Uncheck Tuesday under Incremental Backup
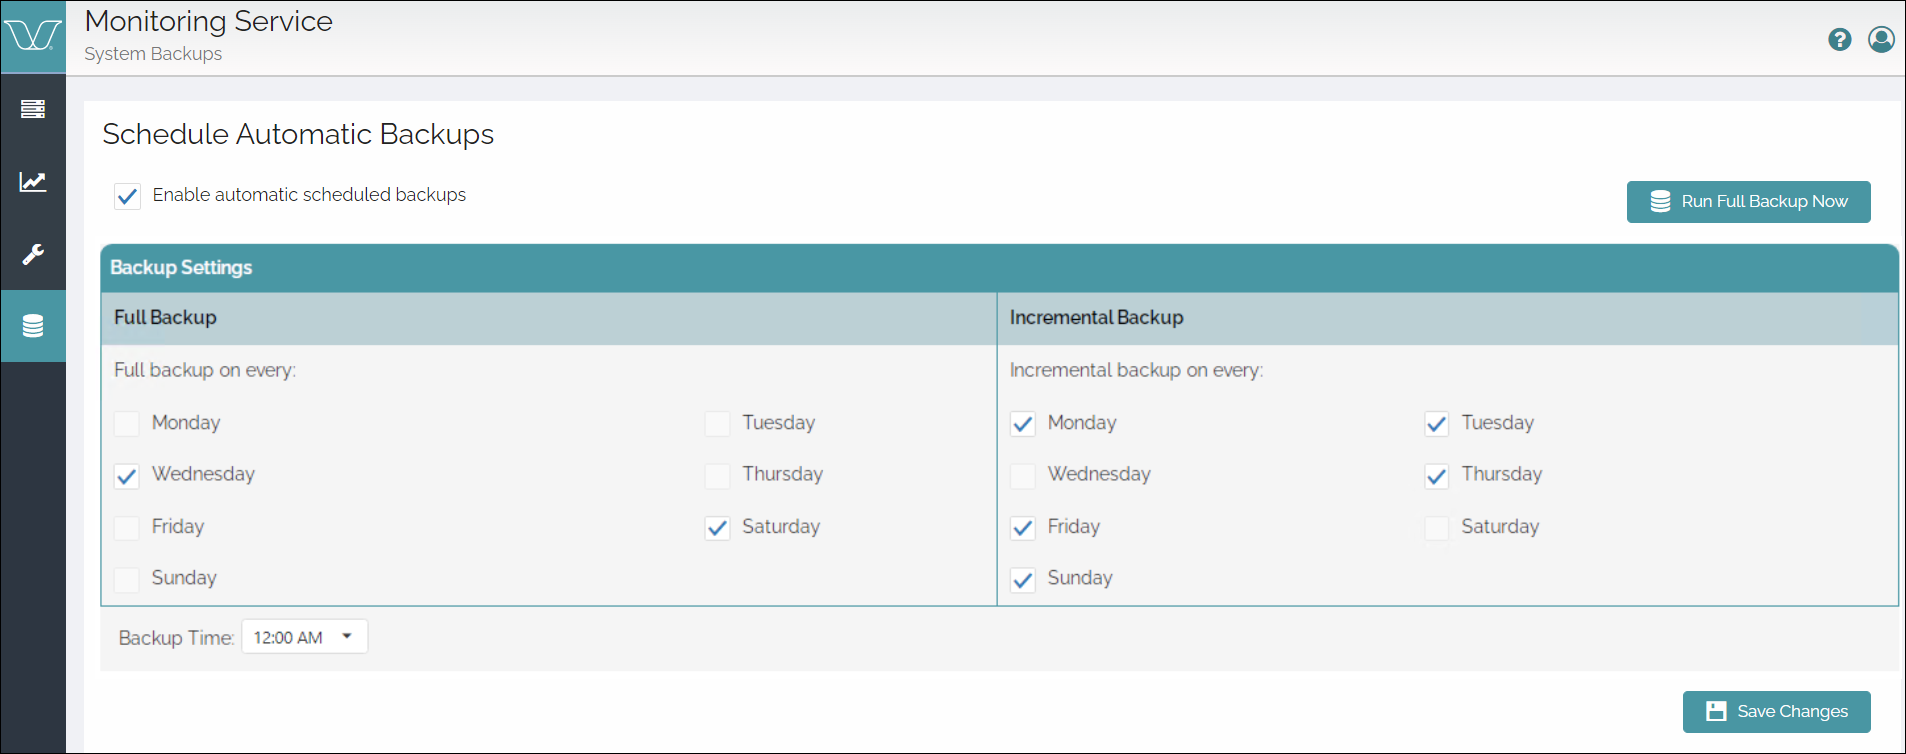Image resolution: width=1906 pixels, height=754 pixels. pos(1436,424)
